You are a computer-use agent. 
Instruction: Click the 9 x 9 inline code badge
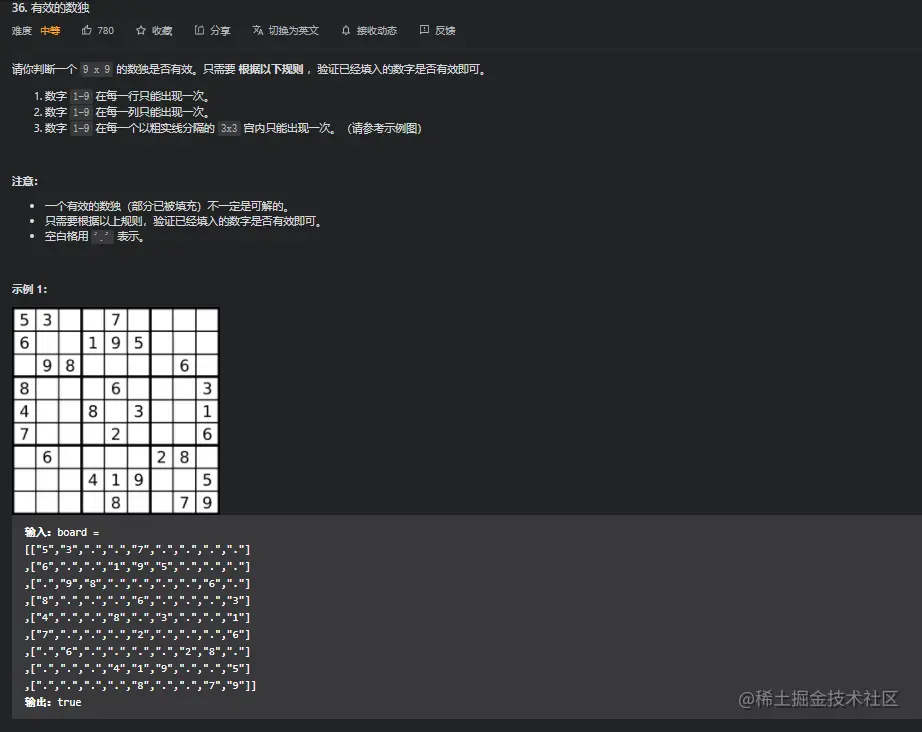tap(95, 69)
